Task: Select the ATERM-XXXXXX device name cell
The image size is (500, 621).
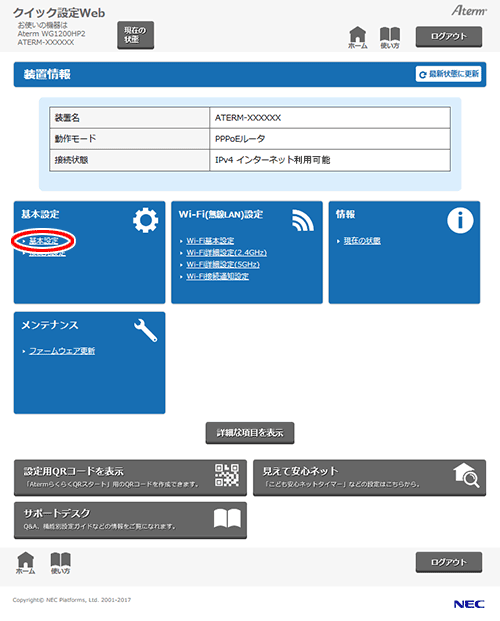Action: click(330, 118)
